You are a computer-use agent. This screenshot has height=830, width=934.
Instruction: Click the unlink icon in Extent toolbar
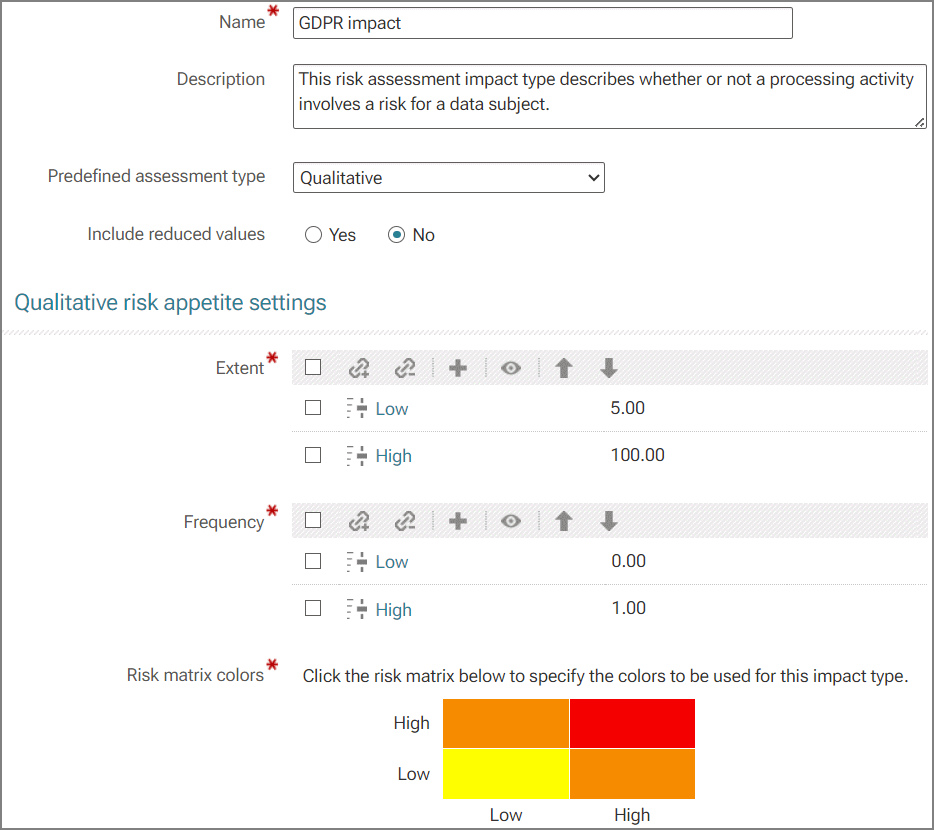(405, 368)
